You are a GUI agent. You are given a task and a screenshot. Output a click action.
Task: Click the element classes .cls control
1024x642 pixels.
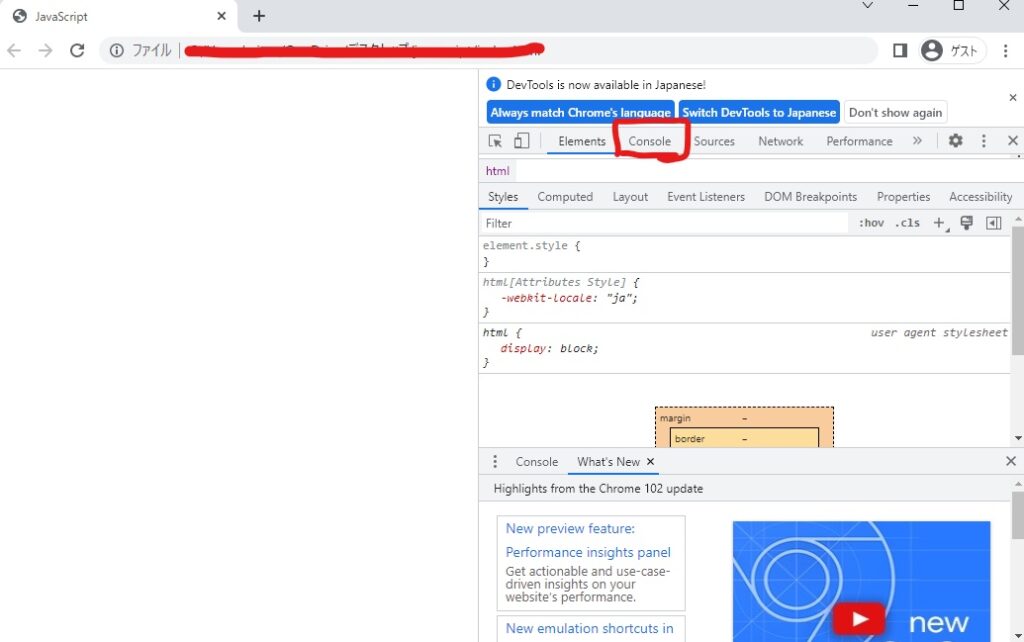click(907, 223)
